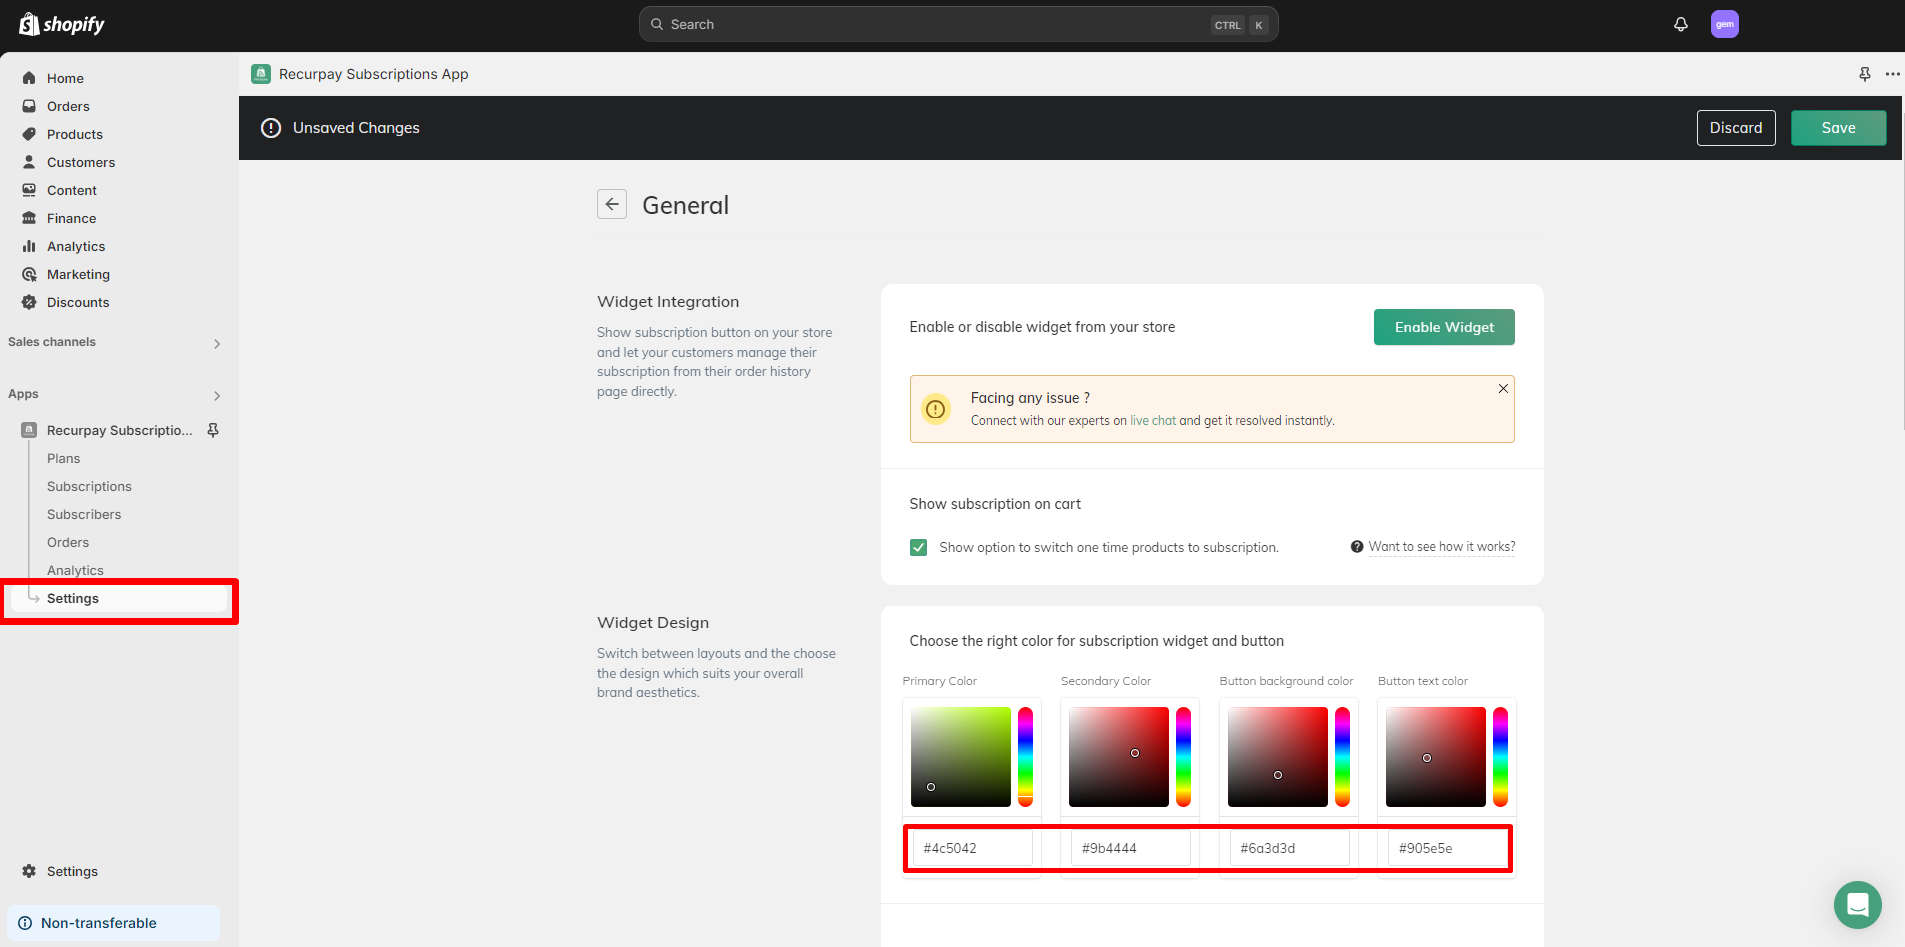Select the Orders icon in the sidebar

30,106
